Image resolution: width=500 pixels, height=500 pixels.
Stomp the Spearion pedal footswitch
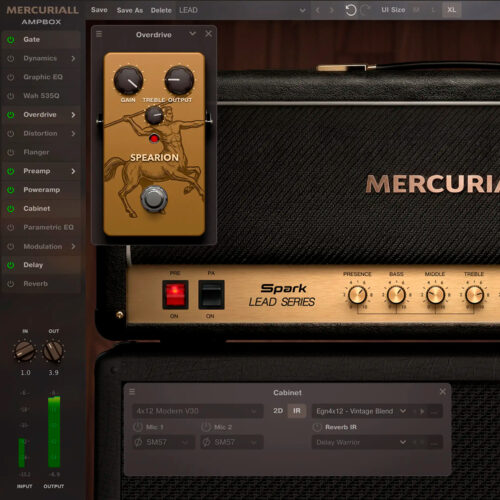coord(154,199)
